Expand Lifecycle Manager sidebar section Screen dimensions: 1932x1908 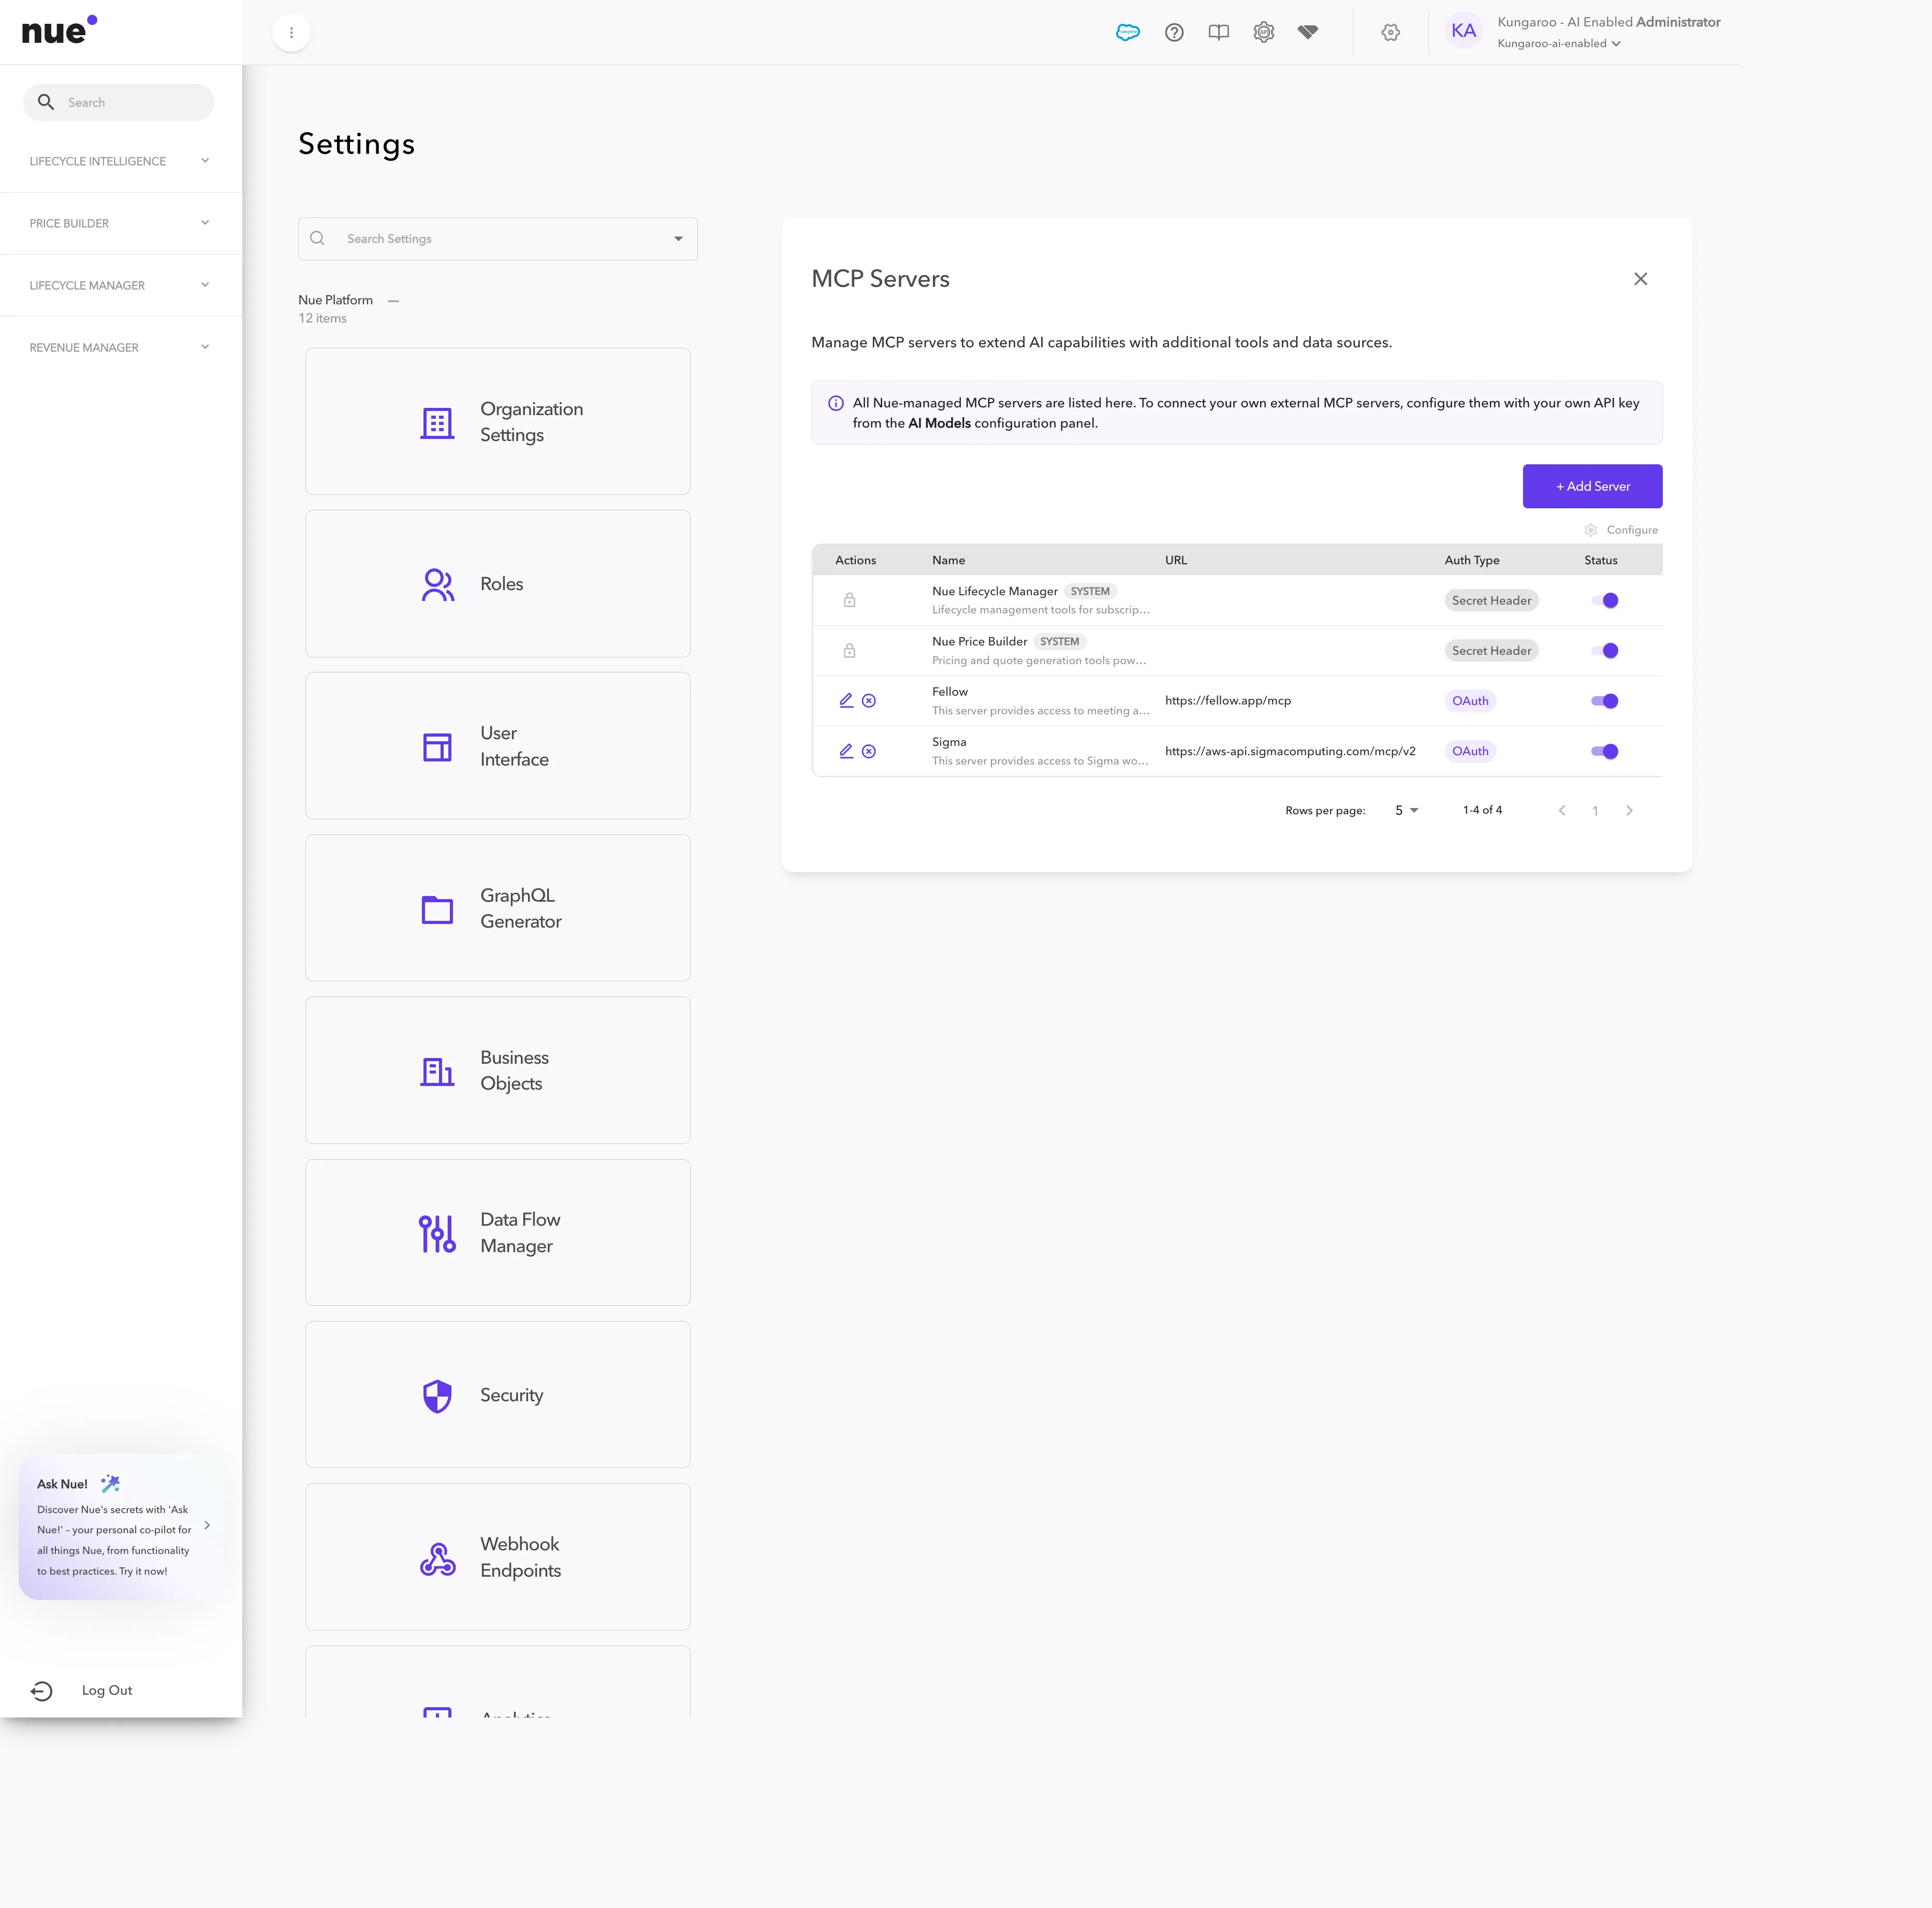(120, 285)
